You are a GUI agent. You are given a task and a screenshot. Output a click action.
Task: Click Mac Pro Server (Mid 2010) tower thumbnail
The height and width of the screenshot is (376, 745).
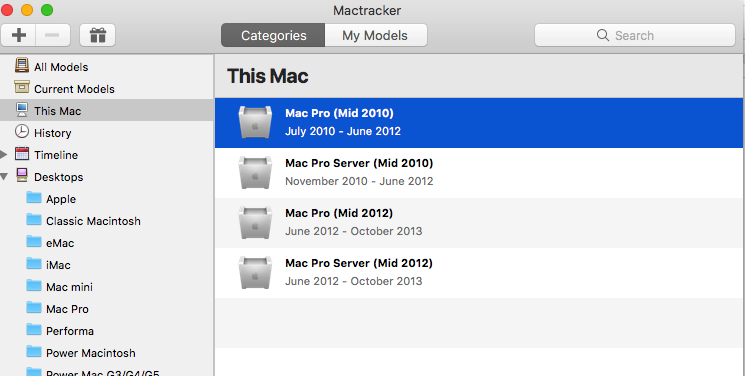pyautogui.click(x=255, y=173)
